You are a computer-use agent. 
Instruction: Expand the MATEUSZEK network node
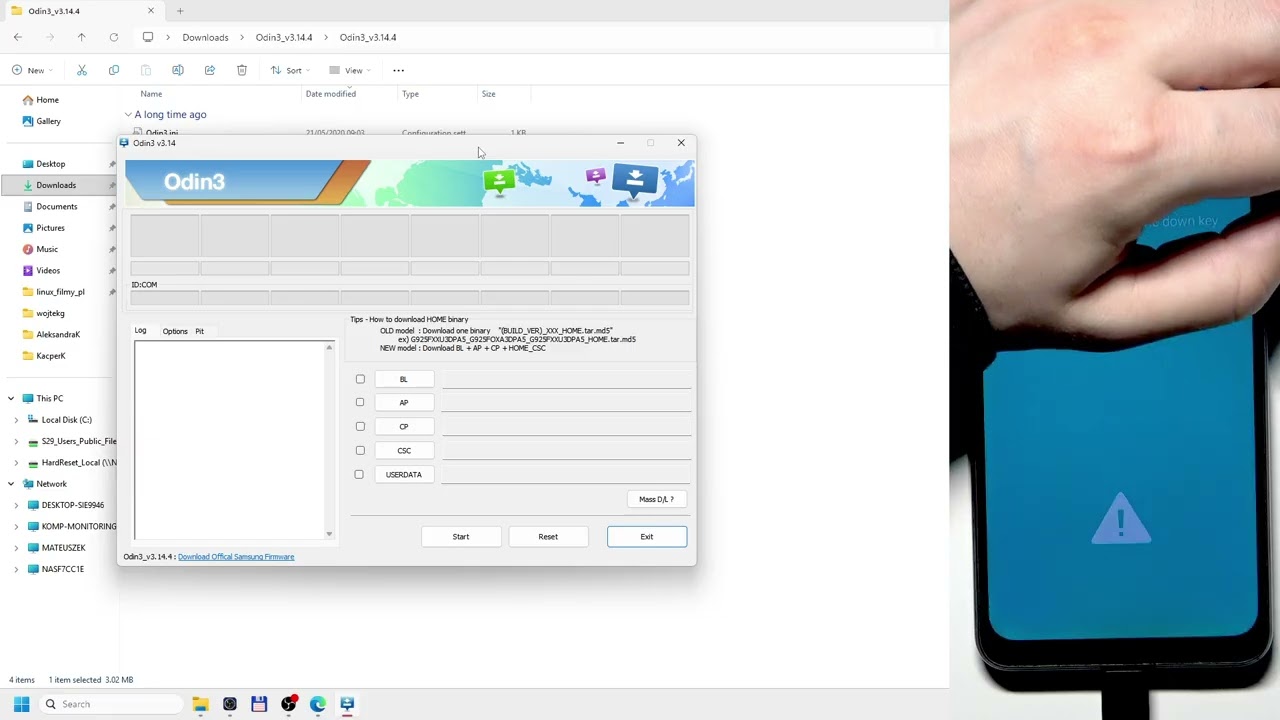point(16,548)
